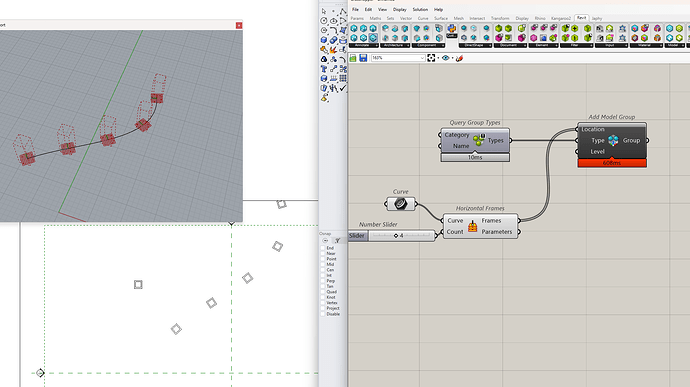Enable the Int osnap checkbox

click(x=323, y=276)
